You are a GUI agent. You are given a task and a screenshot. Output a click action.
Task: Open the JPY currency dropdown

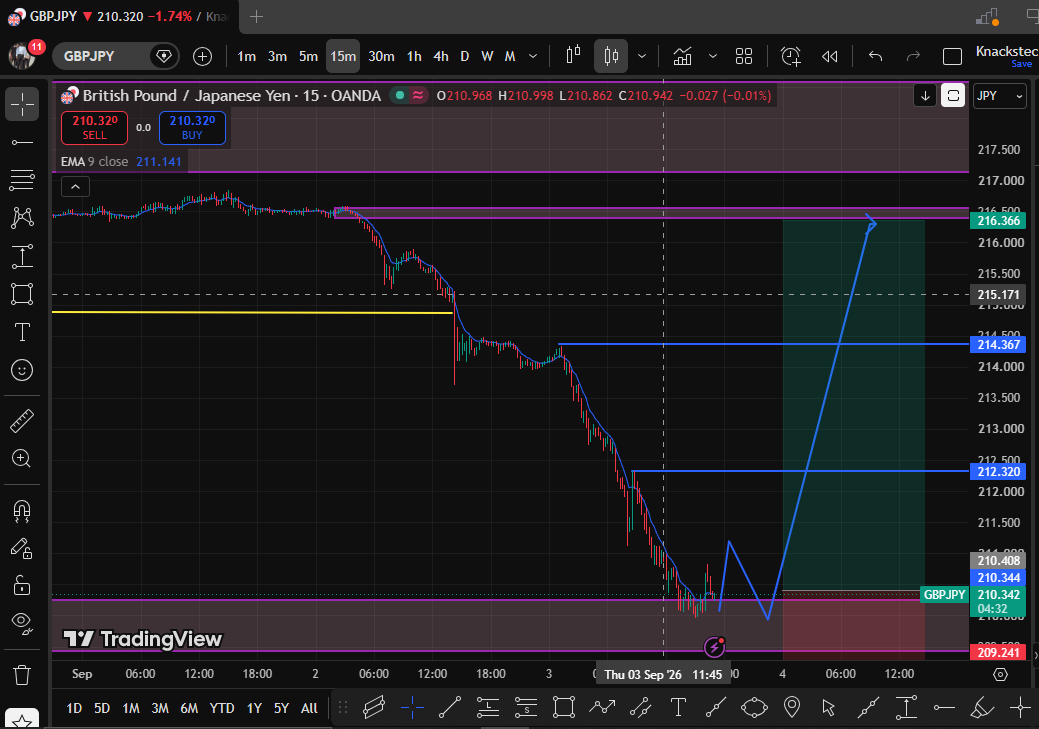(x=999, y=96)
